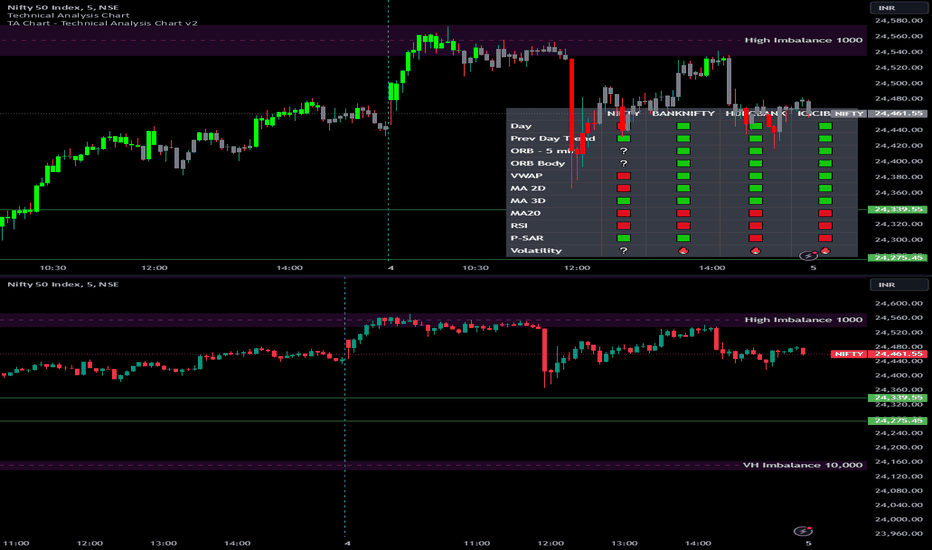Viewport: 932px width, 550px height.
Task: Click the NIFTY ORB Body question mark
Action: pyautogui.click(x=624, y=164)
